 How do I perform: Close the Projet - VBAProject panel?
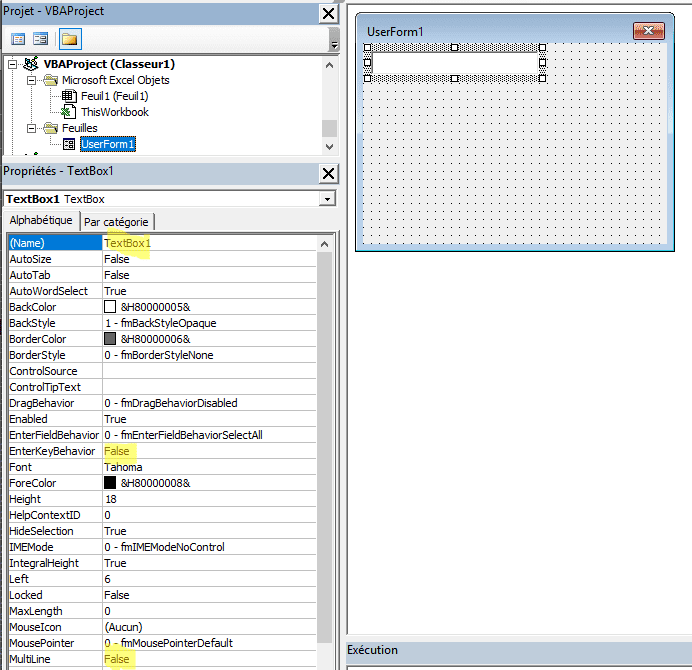pyautogui.click(x=328, y=13)
